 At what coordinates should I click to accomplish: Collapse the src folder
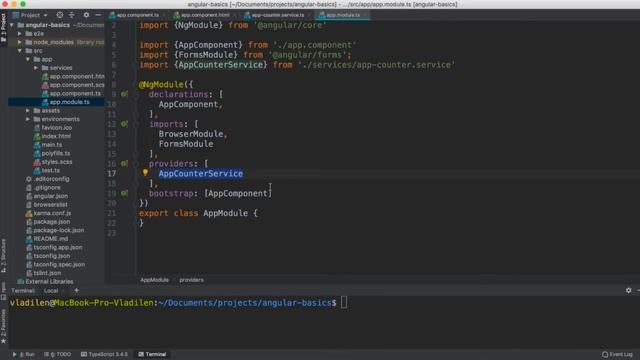point(20,51)
